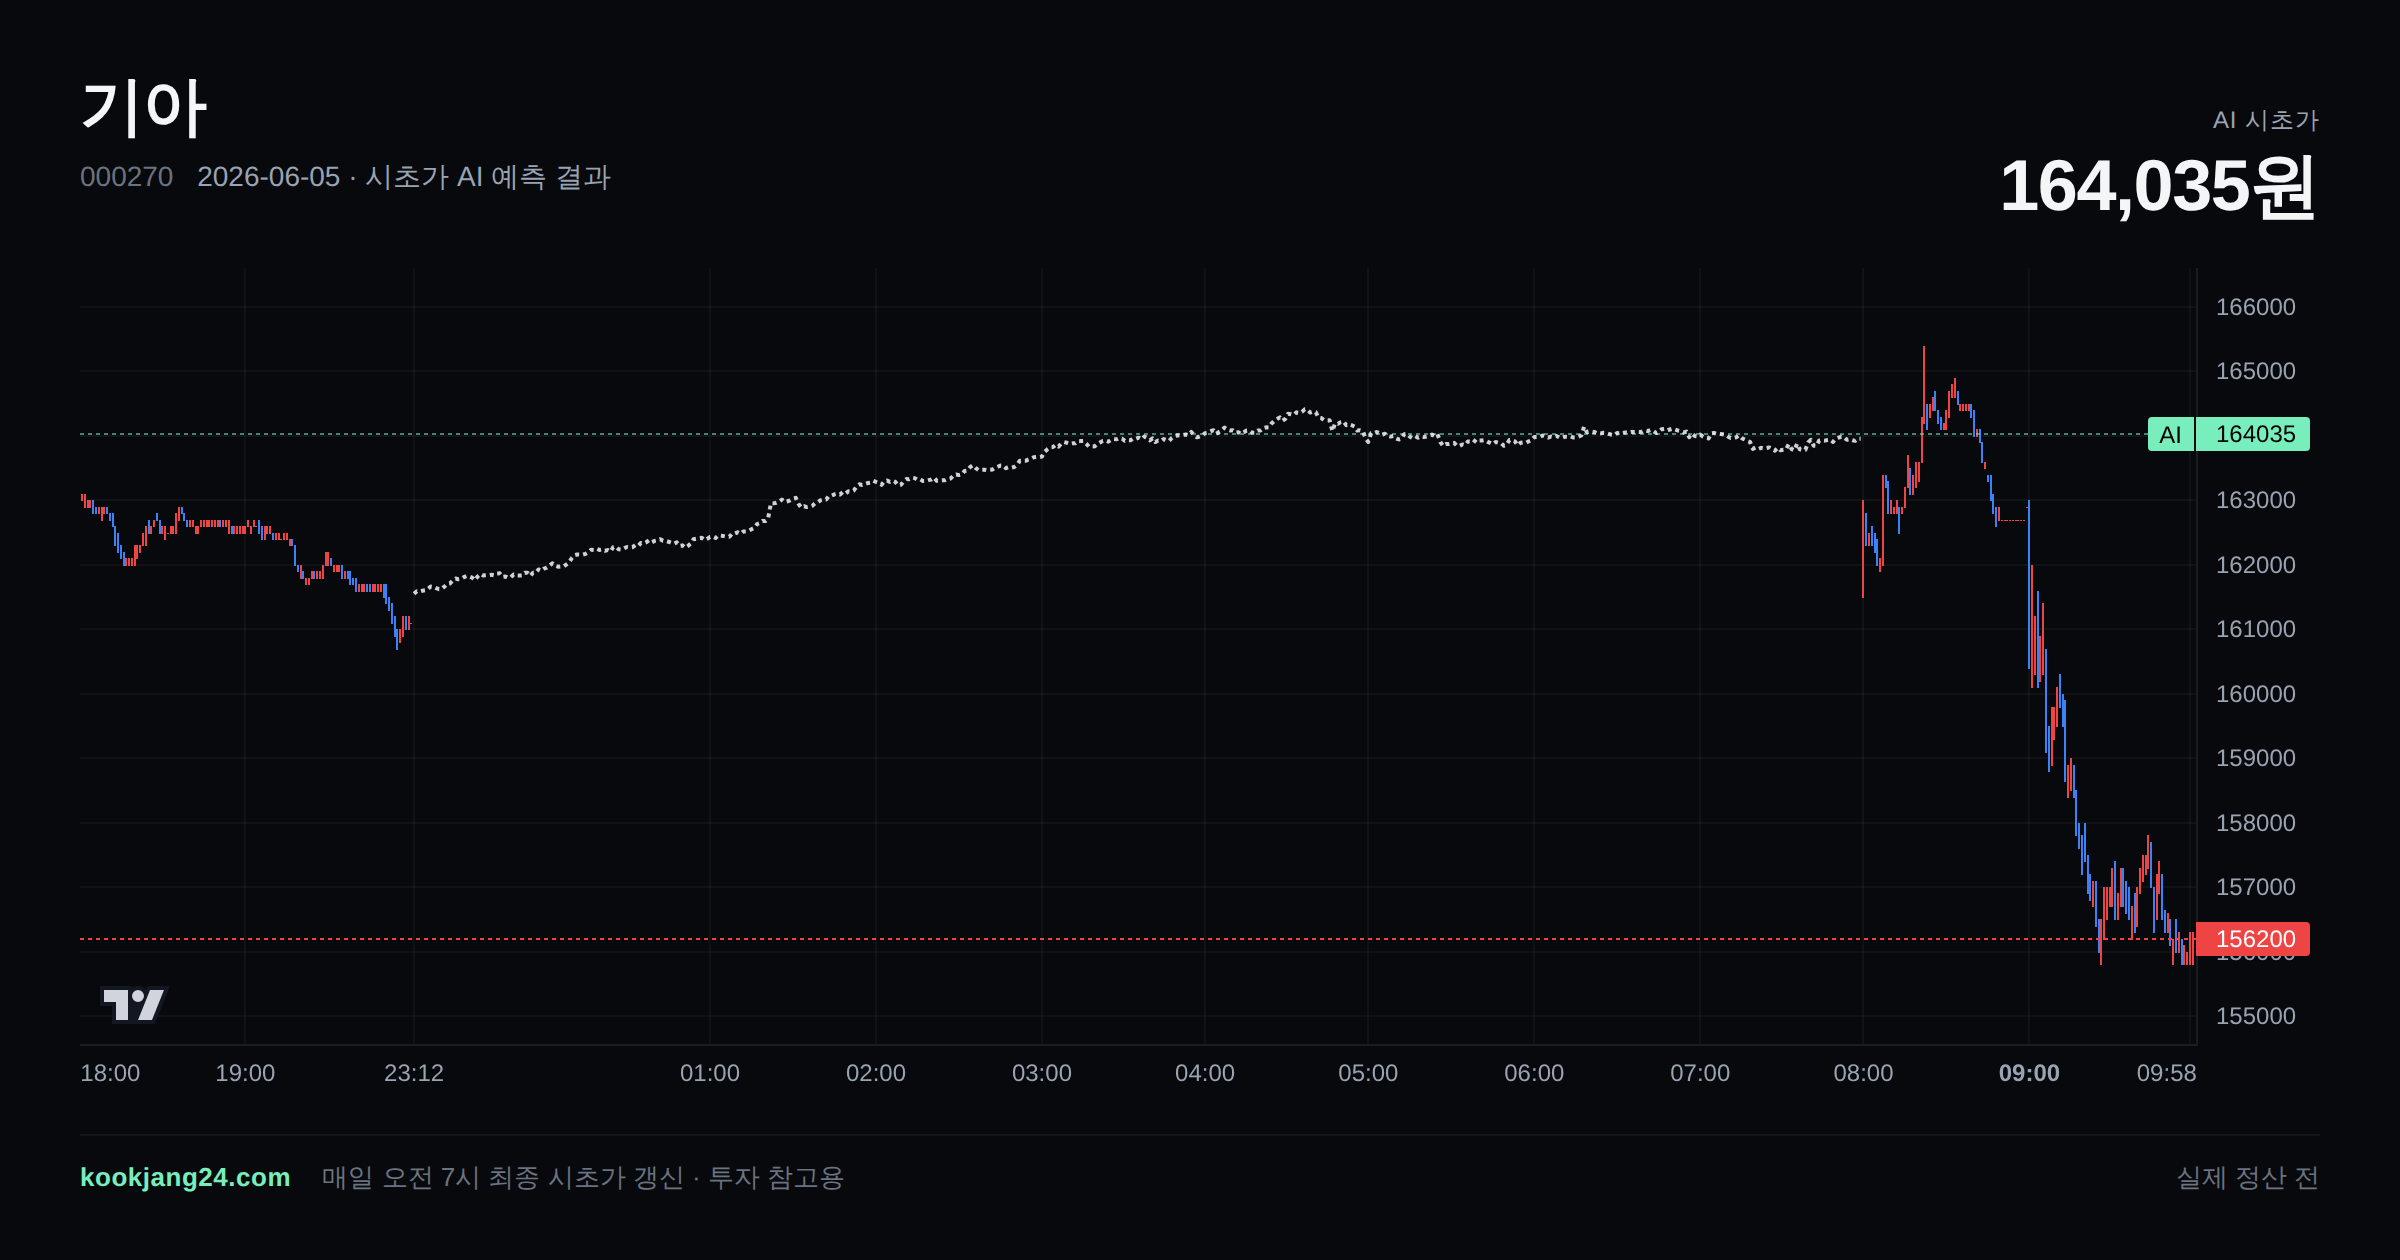
Task: Click the 06:00 time axis label
Action: click(1534, 1073)
